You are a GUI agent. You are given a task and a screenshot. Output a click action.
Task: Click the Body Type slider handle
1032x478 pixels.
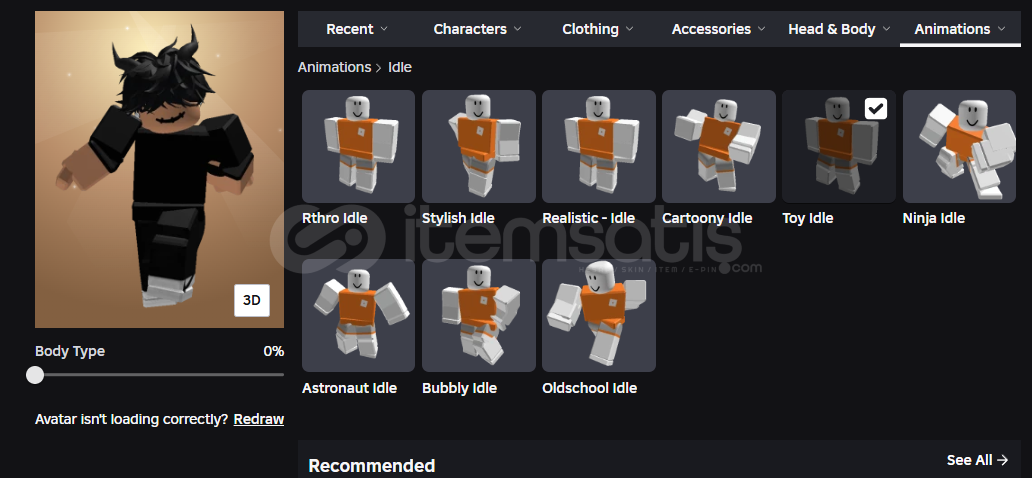[35, 375]
